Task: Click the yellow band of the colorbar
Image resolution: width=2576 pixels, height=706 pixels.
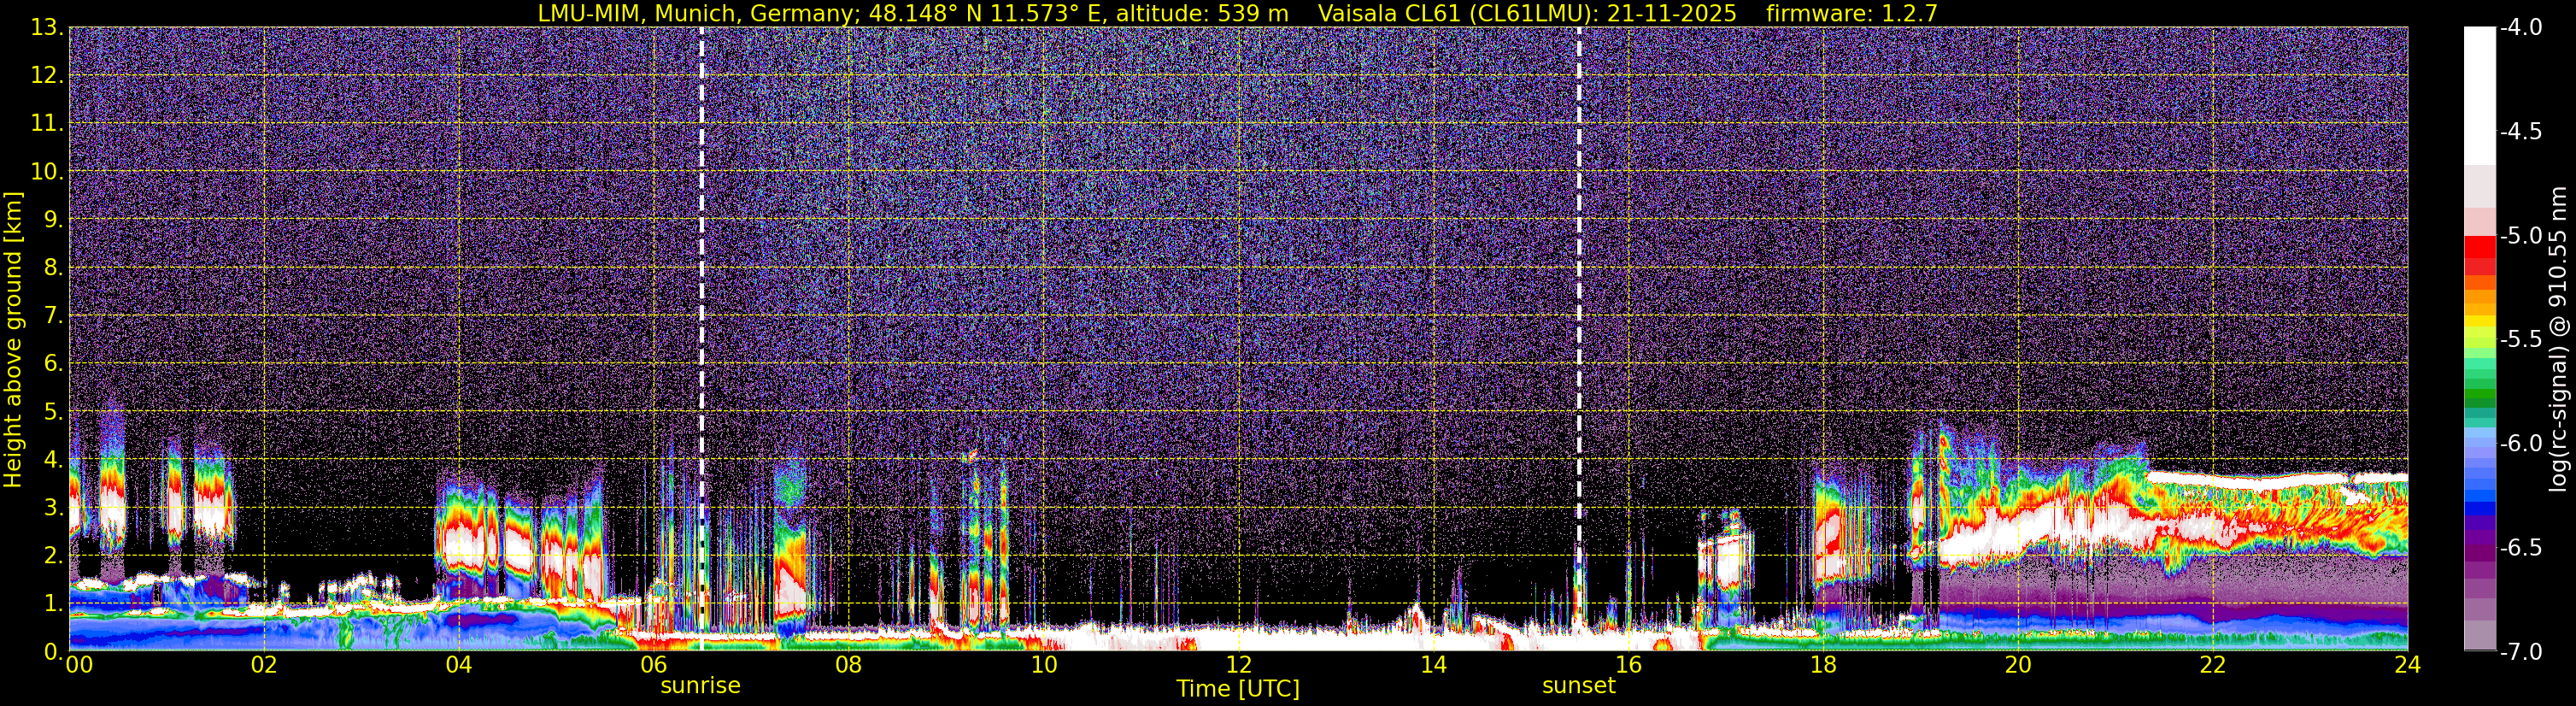Action: [2479, 322]
